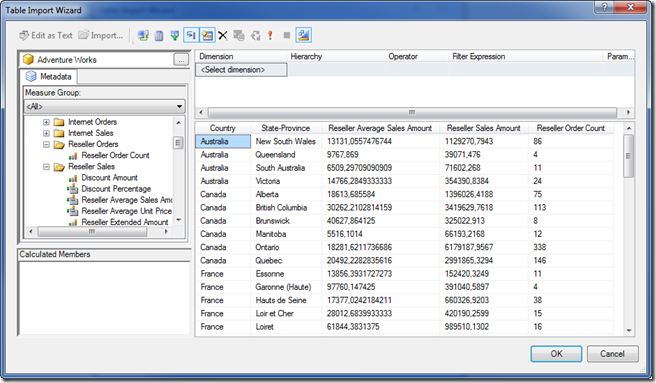Expand the Internet Sales folder
656x383 pixels.
46,134
